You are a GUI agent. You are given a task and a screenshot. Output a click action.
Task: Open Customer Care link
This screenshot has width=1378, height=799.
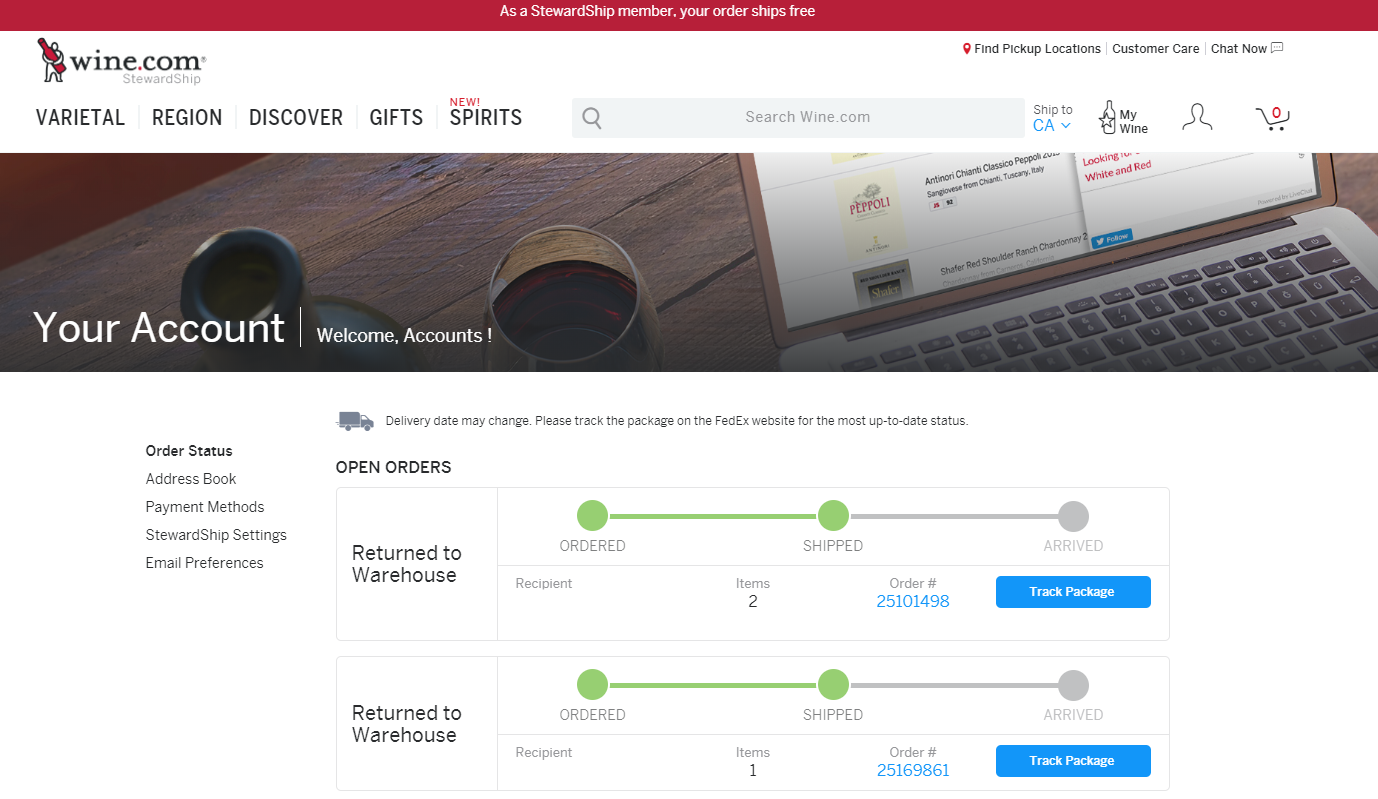(x=1156, y=49)
